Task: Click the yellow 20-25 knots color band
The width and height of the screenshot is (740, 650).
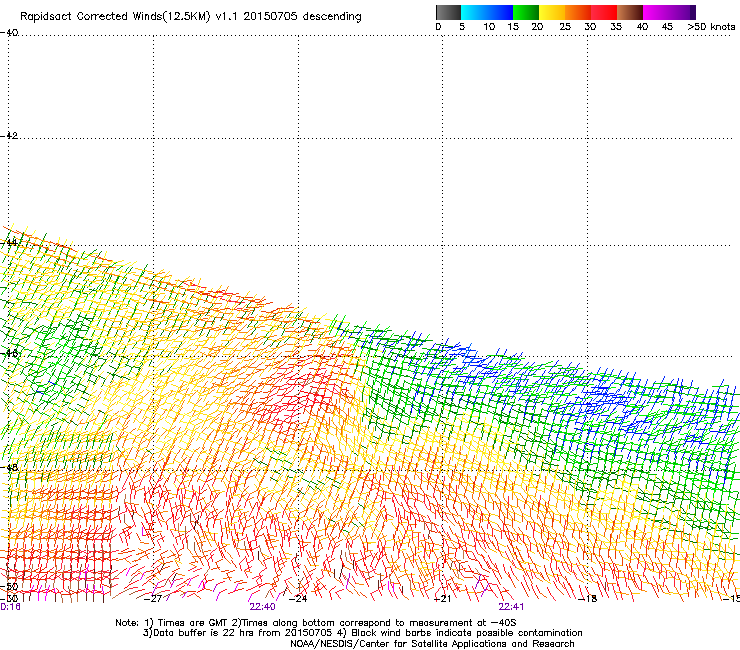Action: [x=552, y=12]
